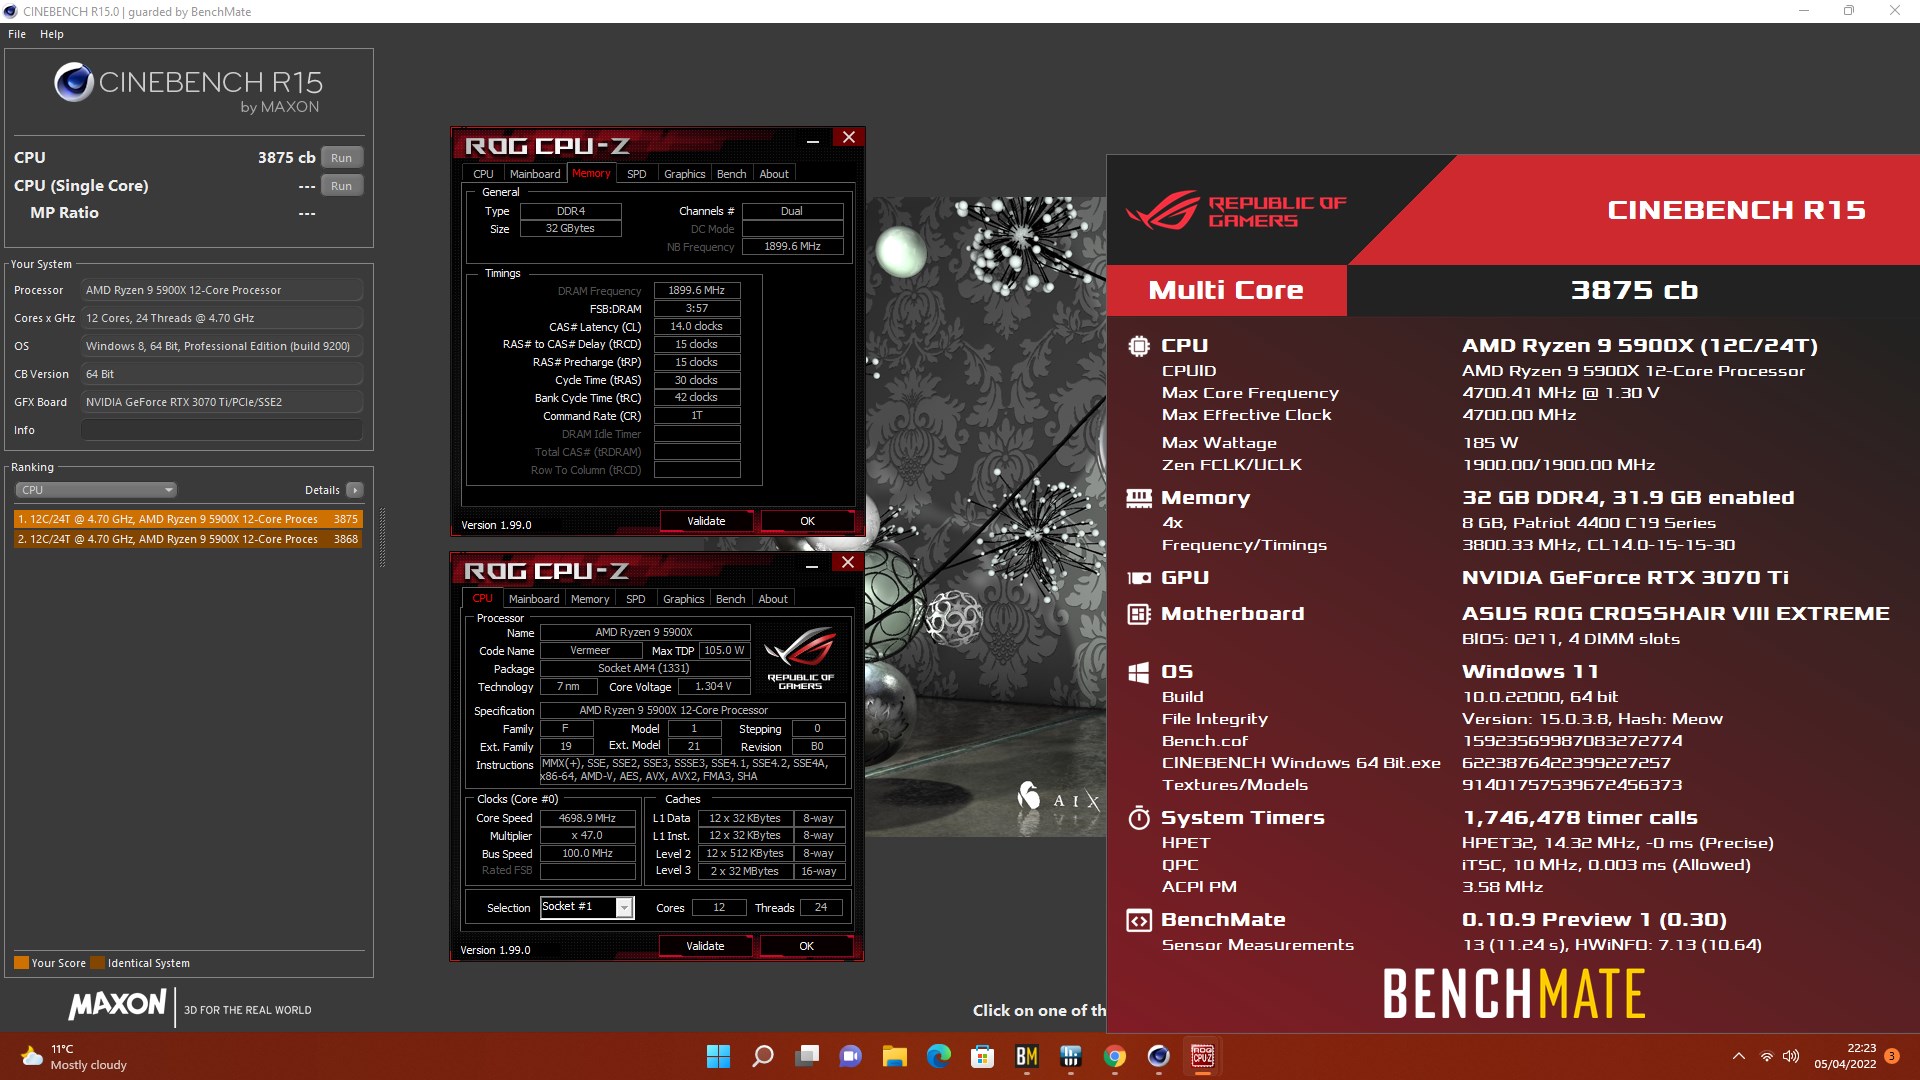Switch to Graphics tab in lower CPU-Z
The height and width of the screenshot is (1080, 1920).
coord(683,599)
